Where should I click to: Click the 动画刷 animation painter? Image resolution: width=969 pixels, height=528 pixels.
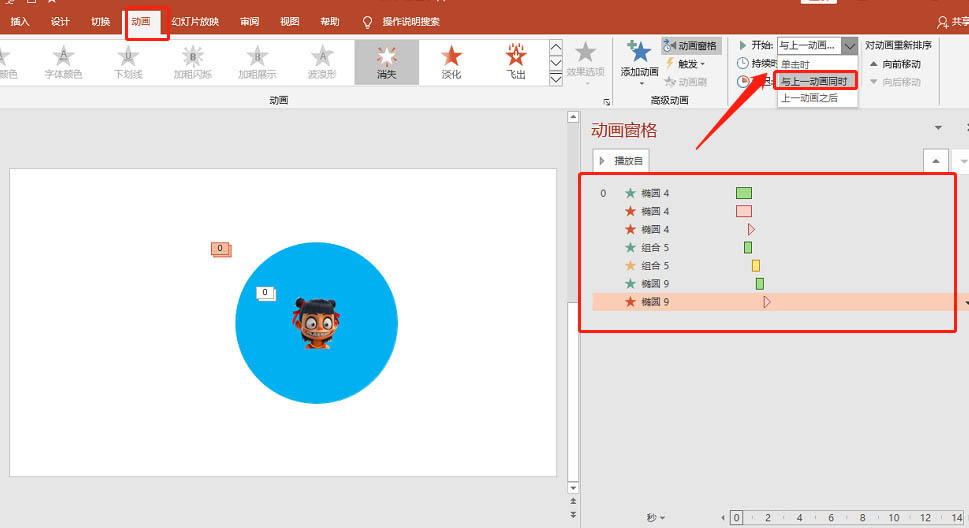click(x=685, y=82)
